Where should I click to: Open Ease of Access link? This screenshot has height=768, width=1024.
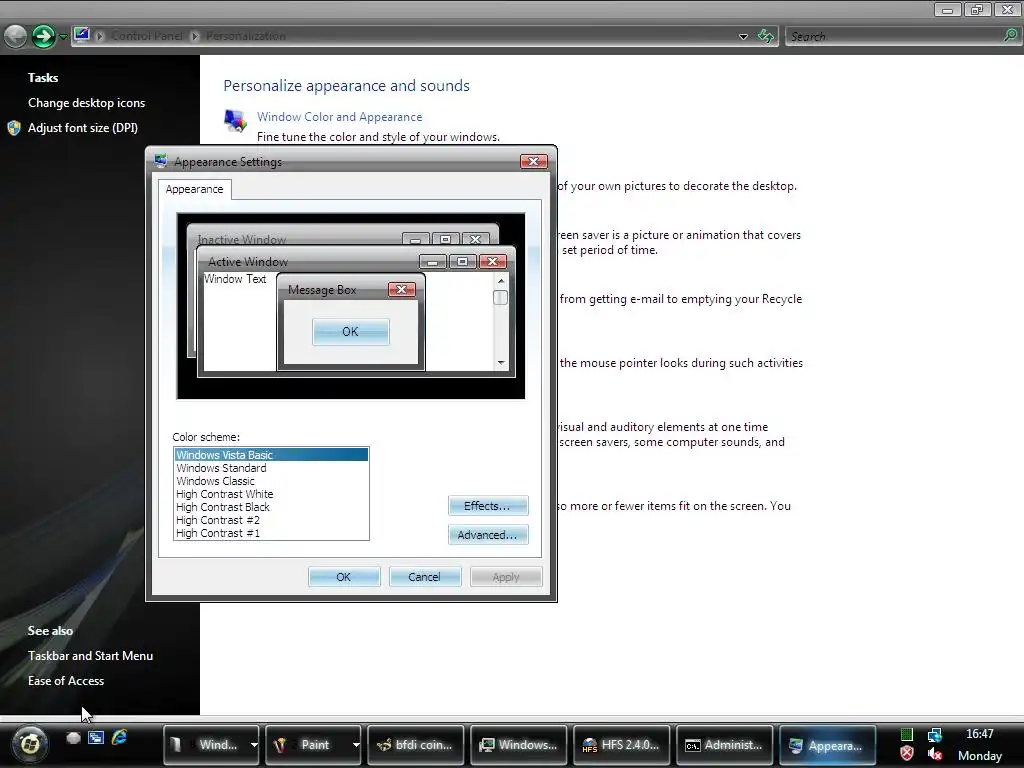(x=66, y=681)
